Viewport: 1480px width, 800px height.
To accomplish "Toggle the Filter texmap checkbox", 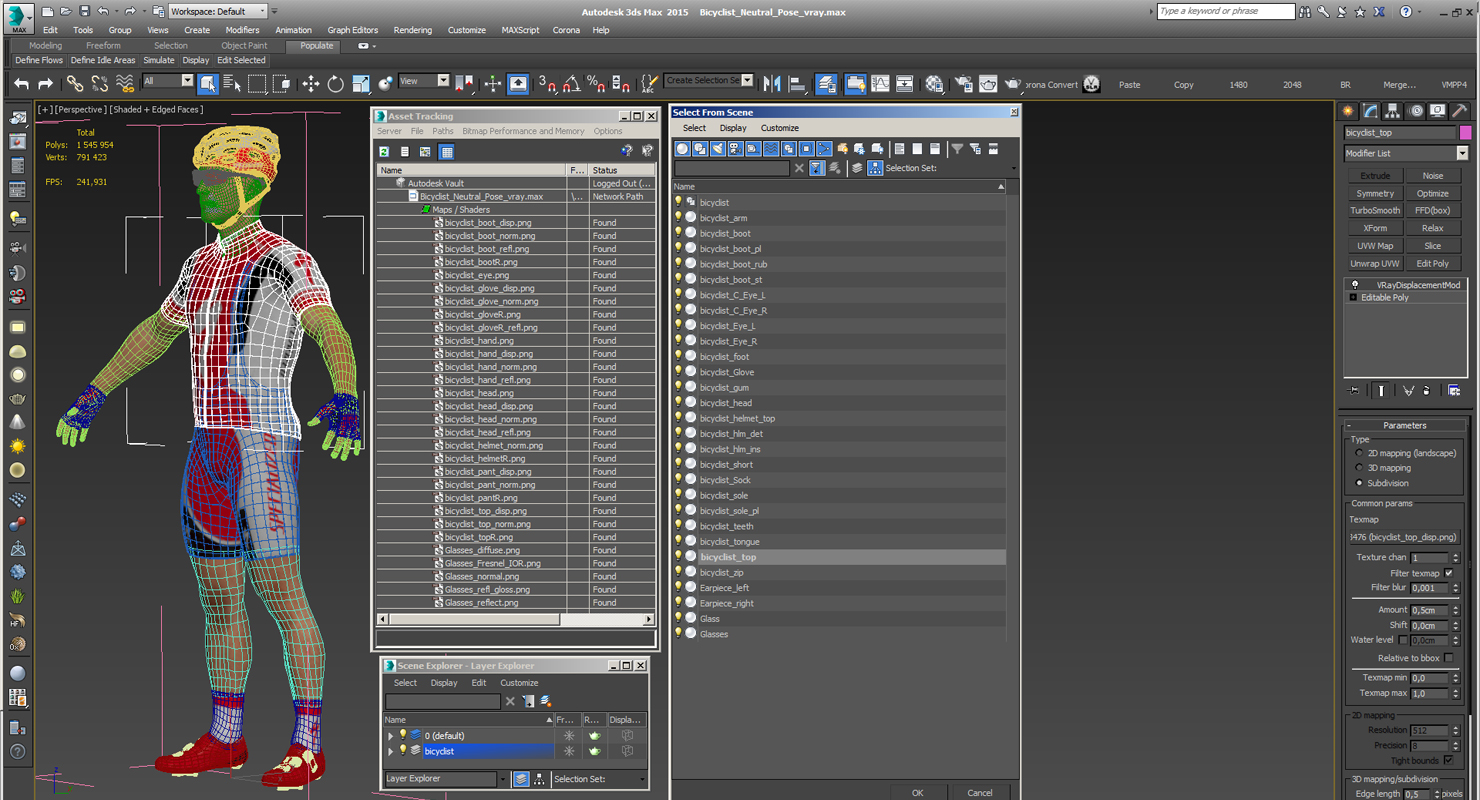I will pos(1448,573).
